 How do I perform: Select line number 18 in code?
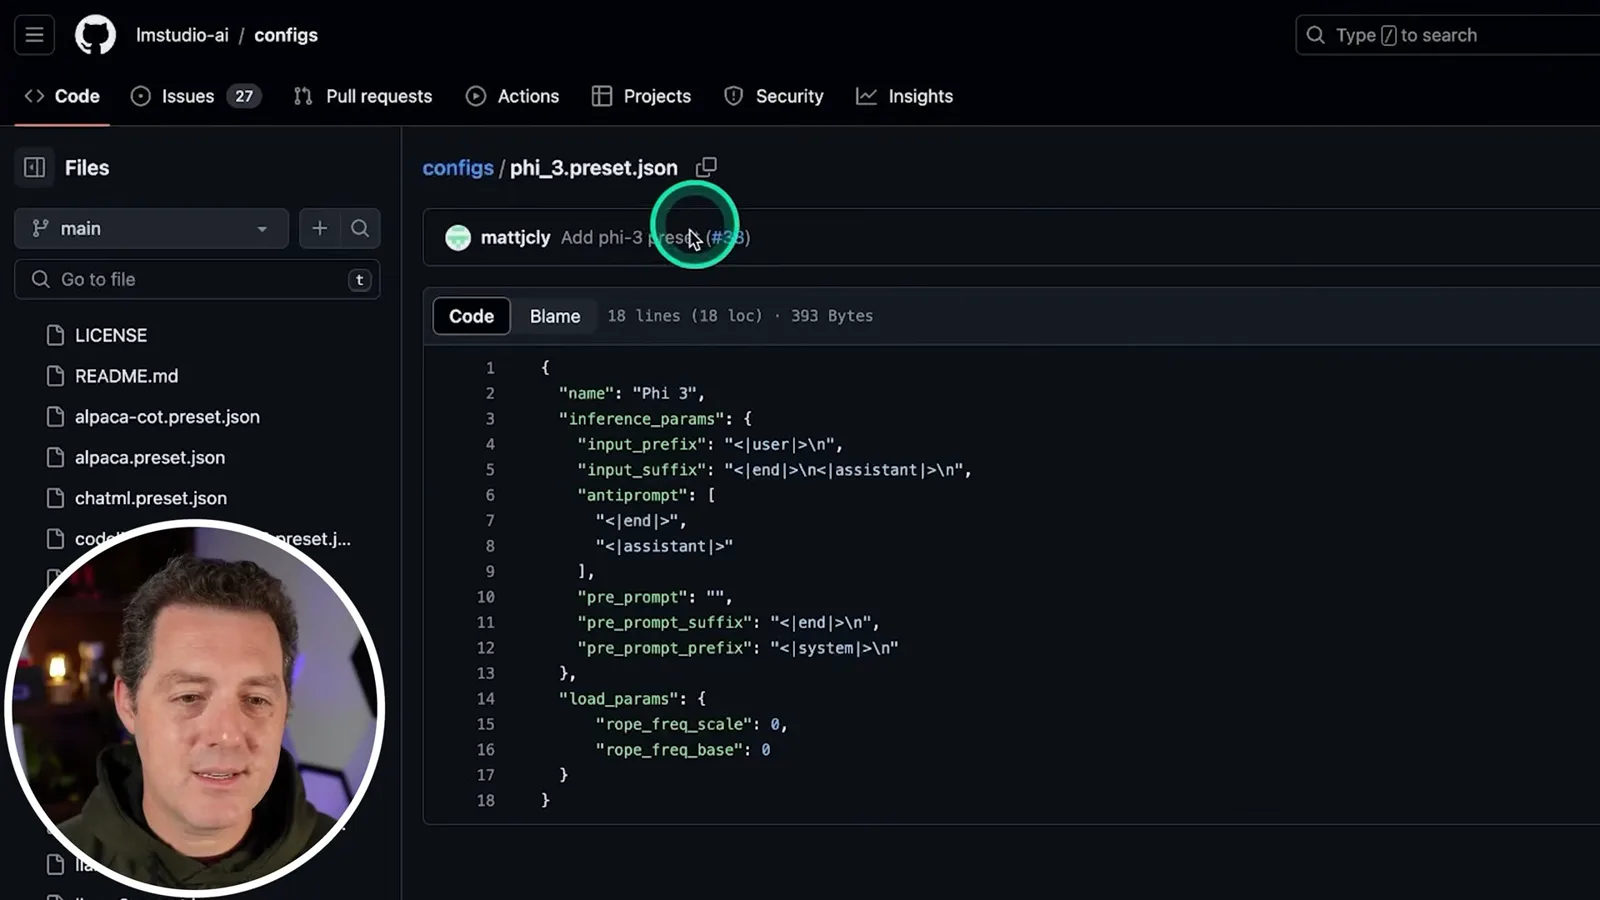pos(485,800)
